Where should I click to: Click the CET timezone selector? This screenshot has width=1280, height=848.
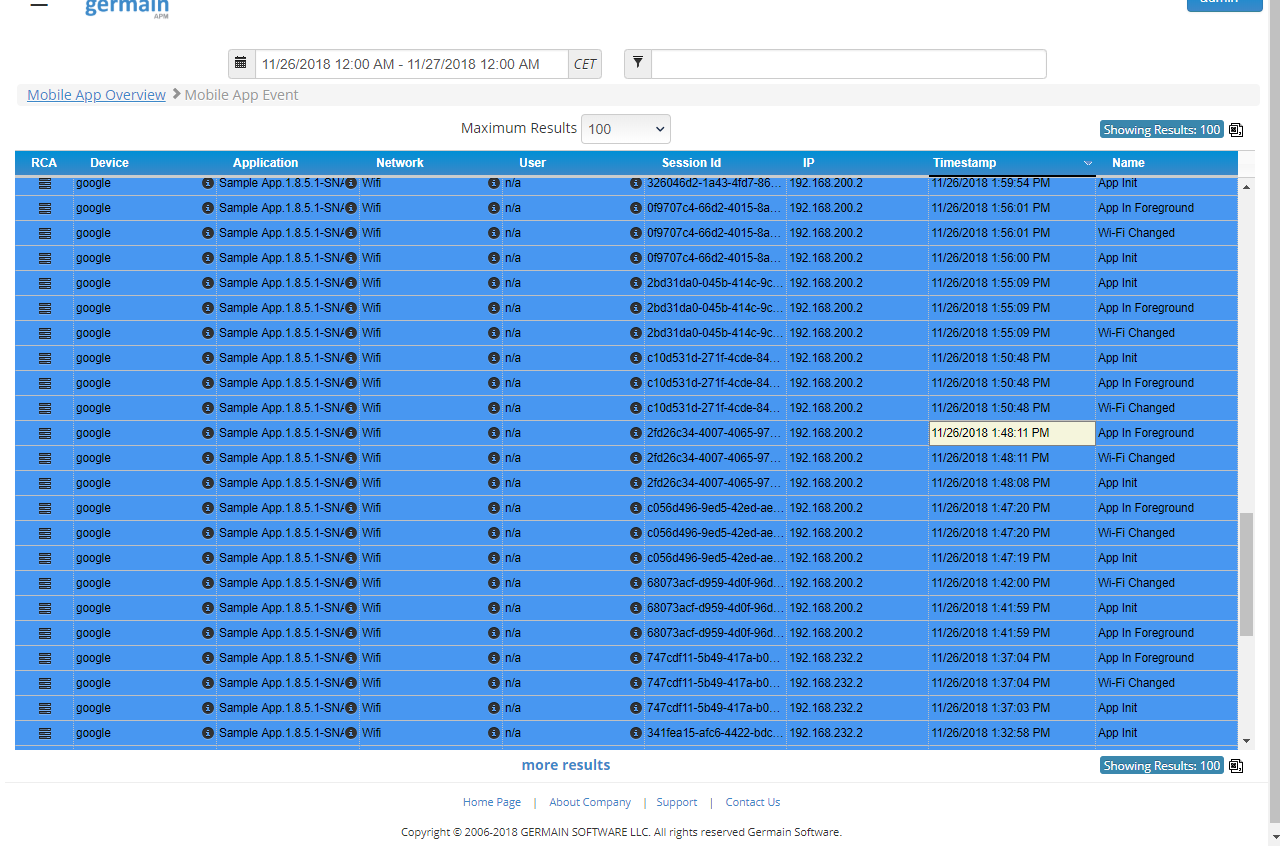(584, 64)
